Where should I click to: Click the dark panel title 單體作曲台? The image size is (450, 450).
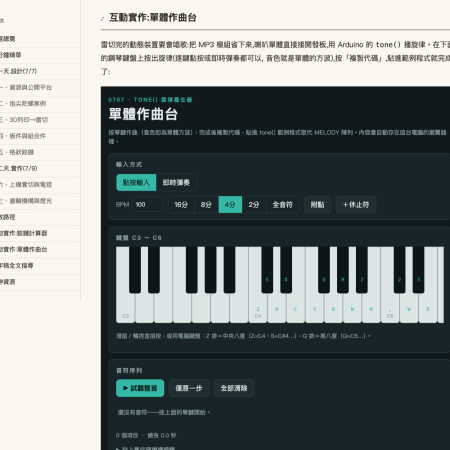pyautogui.click(x=143, y=114)
